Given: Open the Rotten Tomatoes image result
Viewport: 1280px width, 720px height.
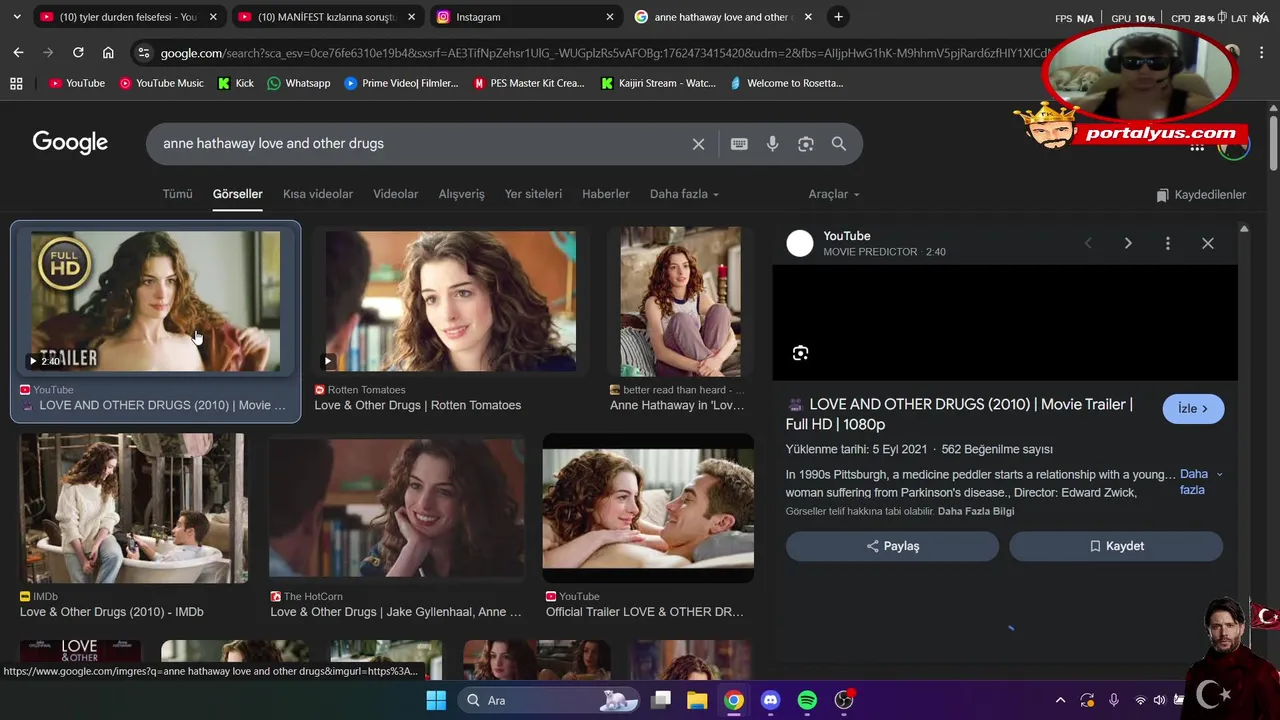Looking at the screenshot, I should click(x=451, y=301).
